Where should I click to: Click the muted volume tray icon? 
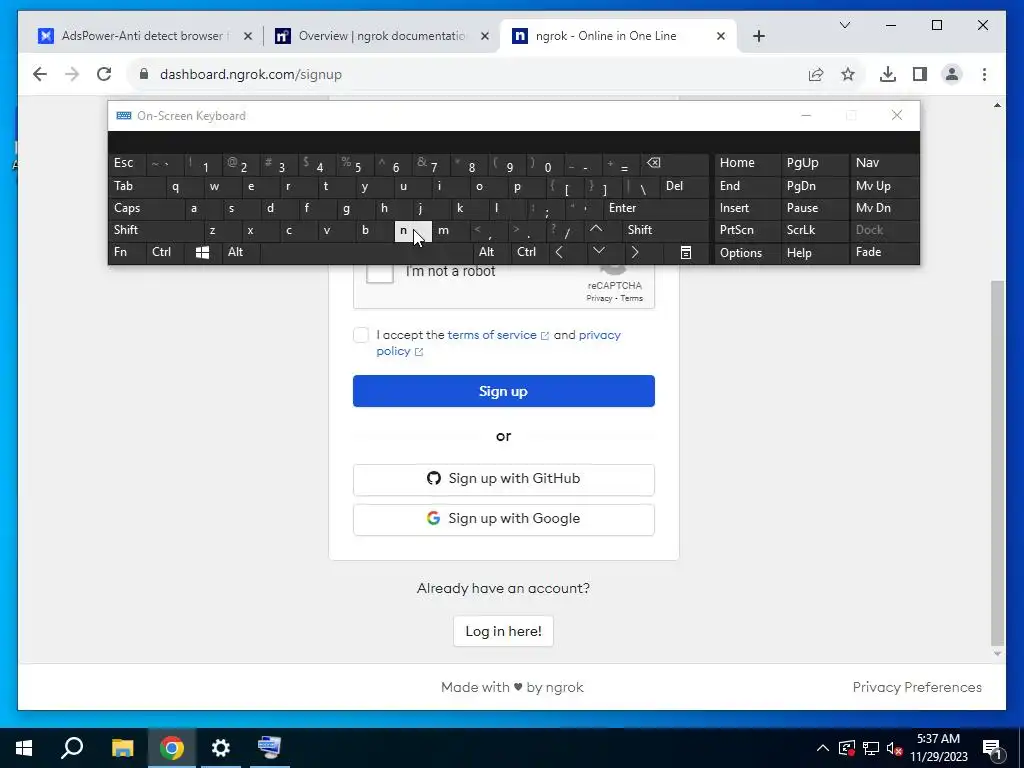click(x=895, y=748)
